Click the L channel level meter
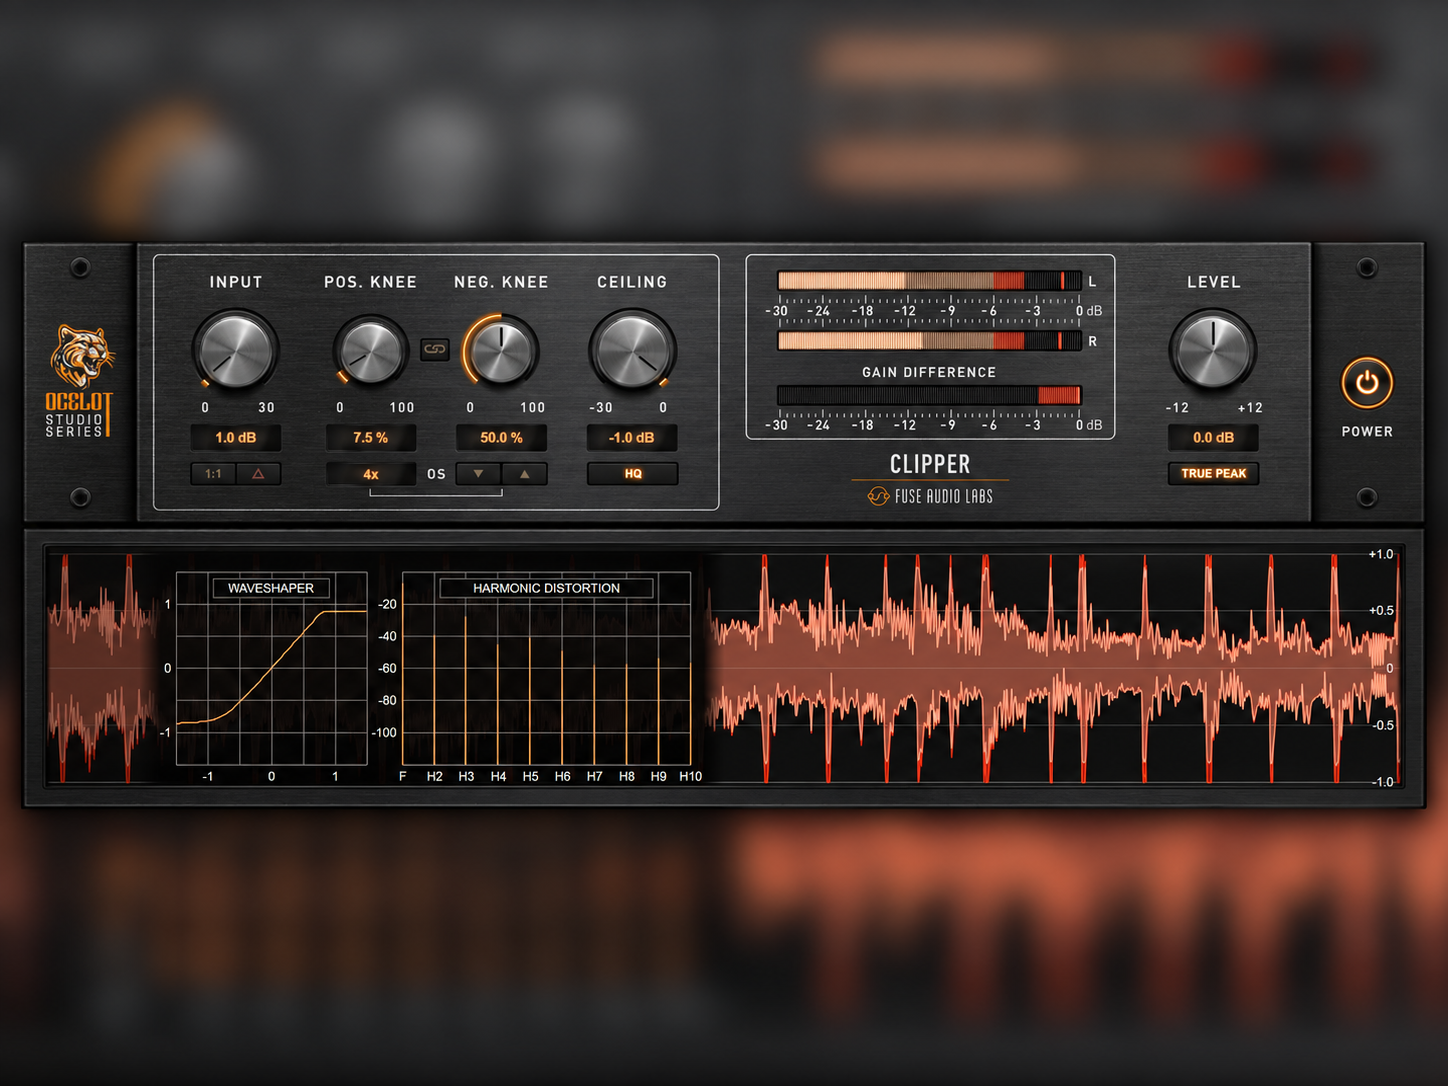This screenshot has height=1086, width=1448. (x=929, y=281)
